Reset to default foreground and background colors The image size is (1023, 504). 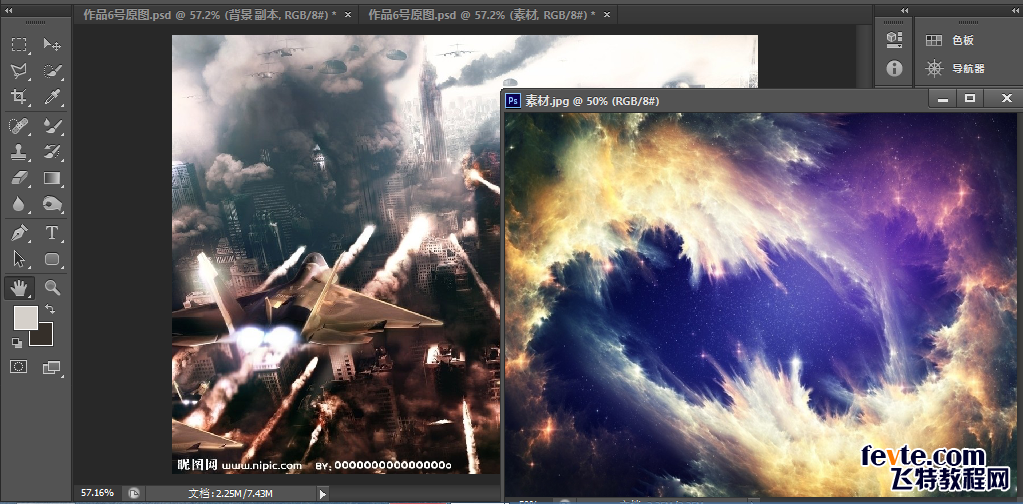click(17, 342)
